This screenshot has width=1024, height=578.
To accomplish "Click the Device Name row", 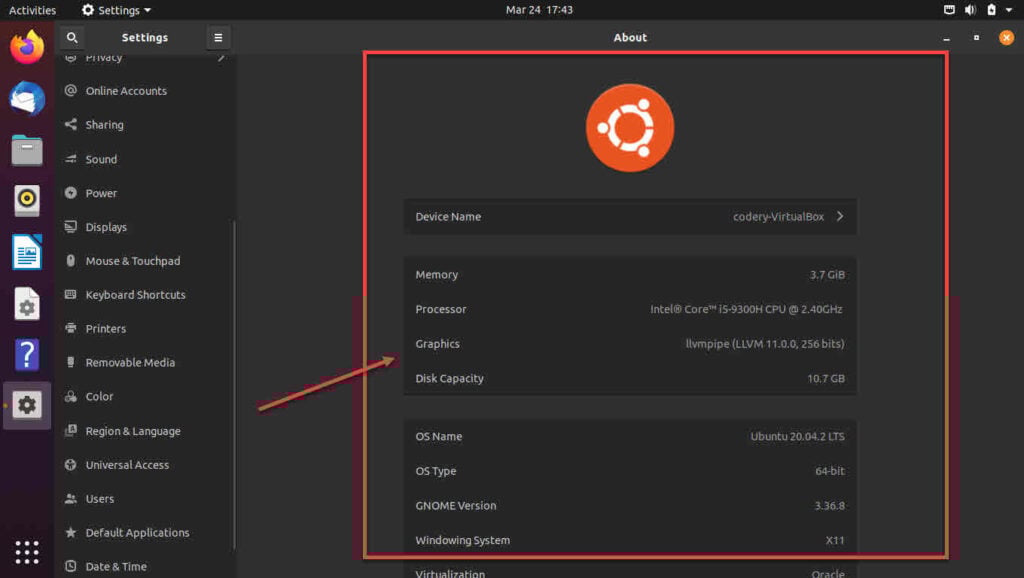I will (x=630, y=216).
